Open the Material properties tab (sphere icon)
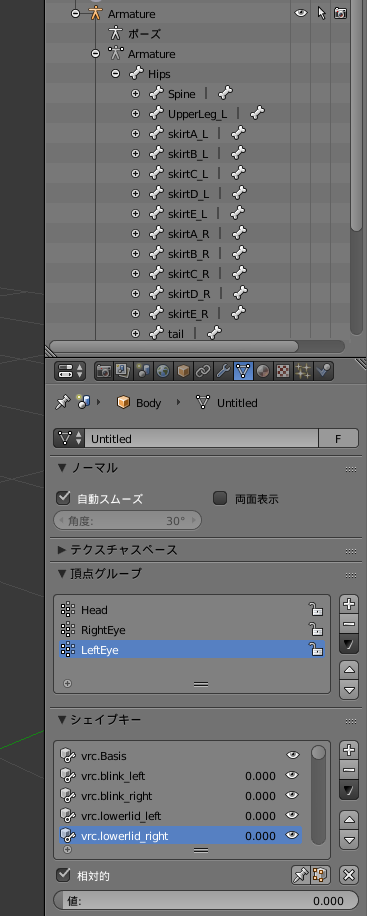 (x=263, y=371)
